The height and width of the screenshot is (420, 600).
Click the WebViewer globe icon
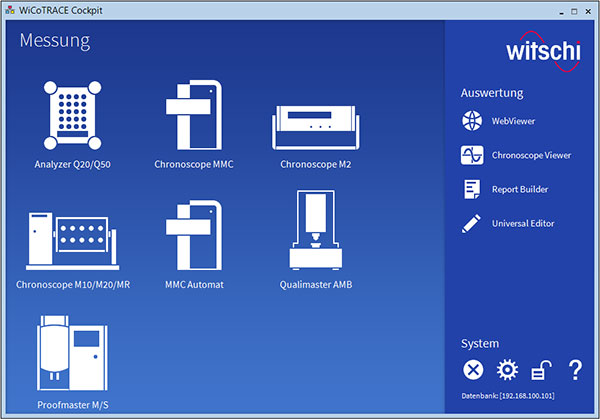(472, 121)
